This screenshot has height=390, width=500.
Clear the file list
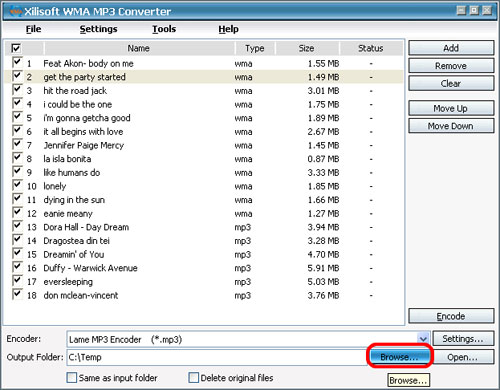451,83
